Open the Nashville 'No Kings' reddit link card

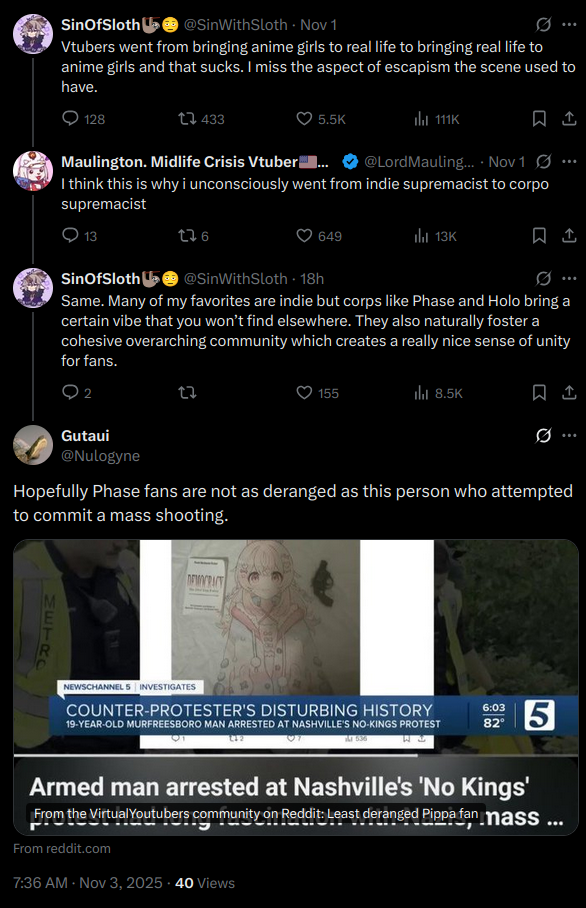296,687
